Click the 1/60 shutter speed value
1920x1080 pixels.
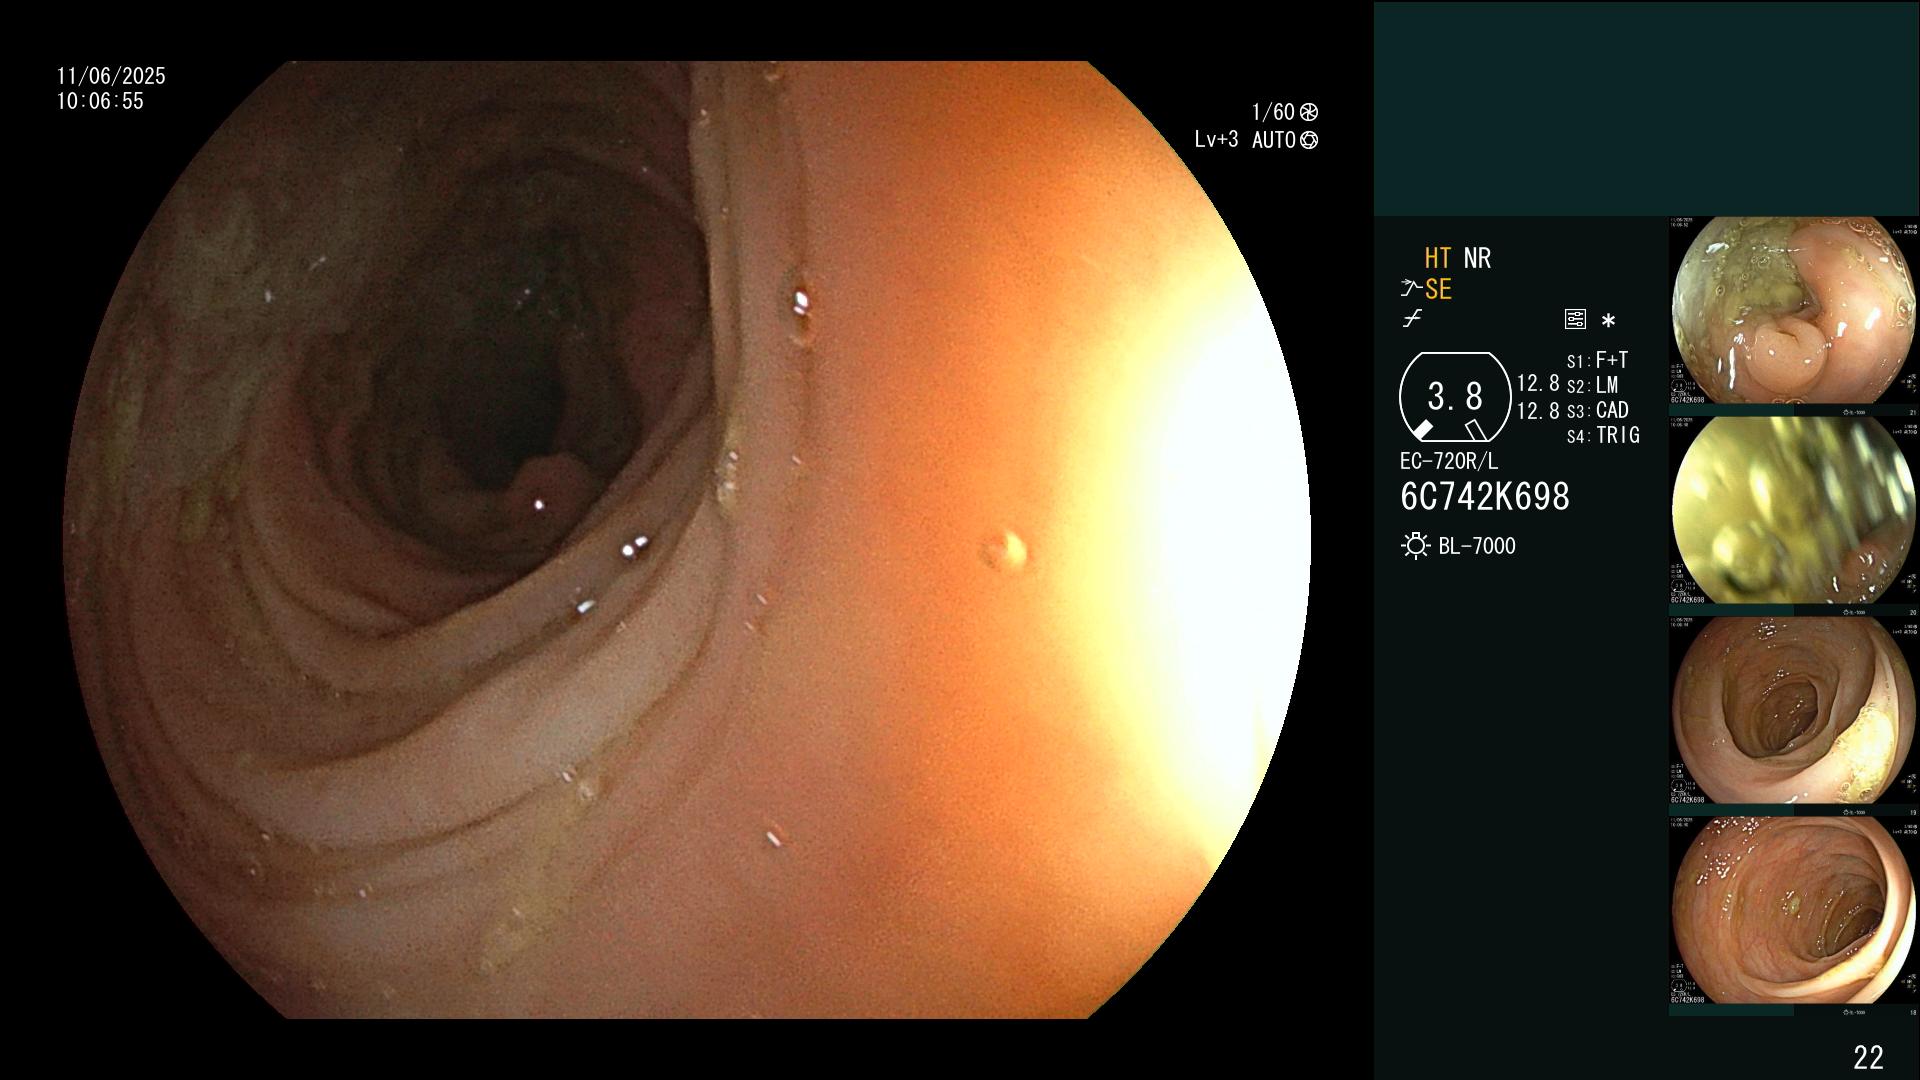click(x=1273, y=112)
